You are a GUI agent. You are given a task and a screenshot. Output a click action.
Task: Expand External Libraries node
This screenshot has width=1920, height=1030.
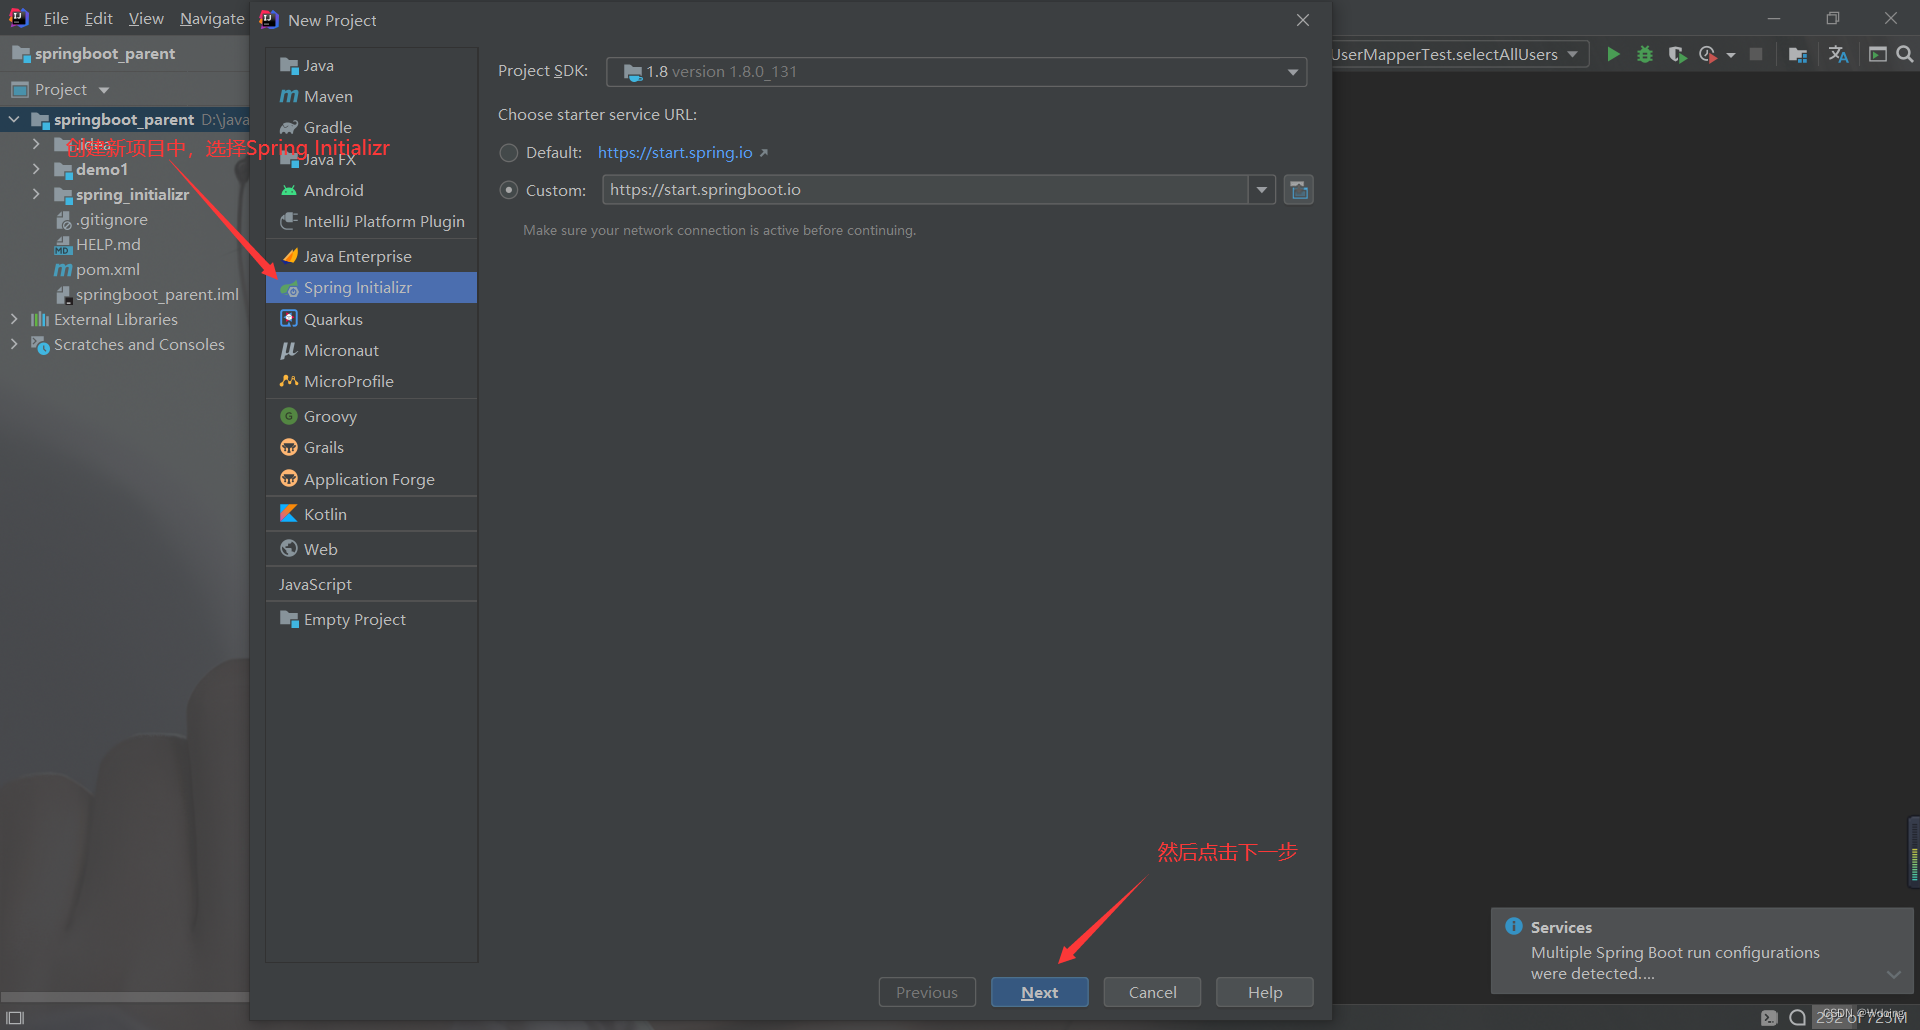click(14, 319)
